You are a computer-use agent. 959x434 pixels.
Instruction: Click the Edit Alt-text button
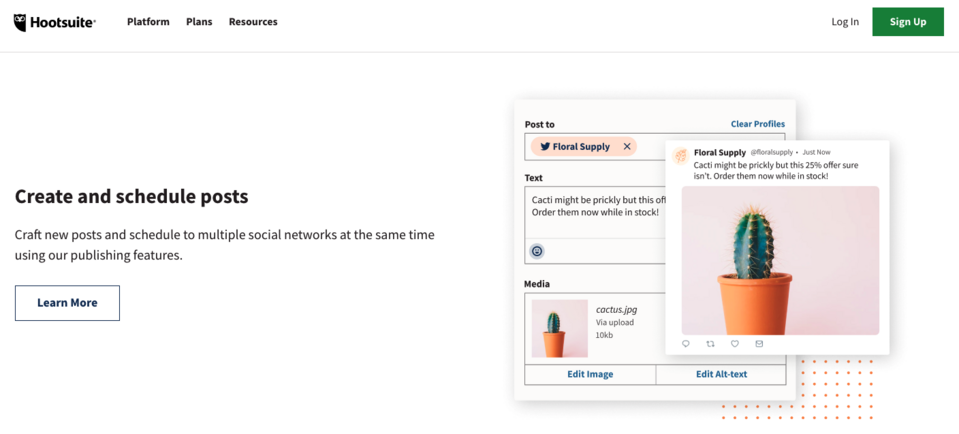coord(721,375)
